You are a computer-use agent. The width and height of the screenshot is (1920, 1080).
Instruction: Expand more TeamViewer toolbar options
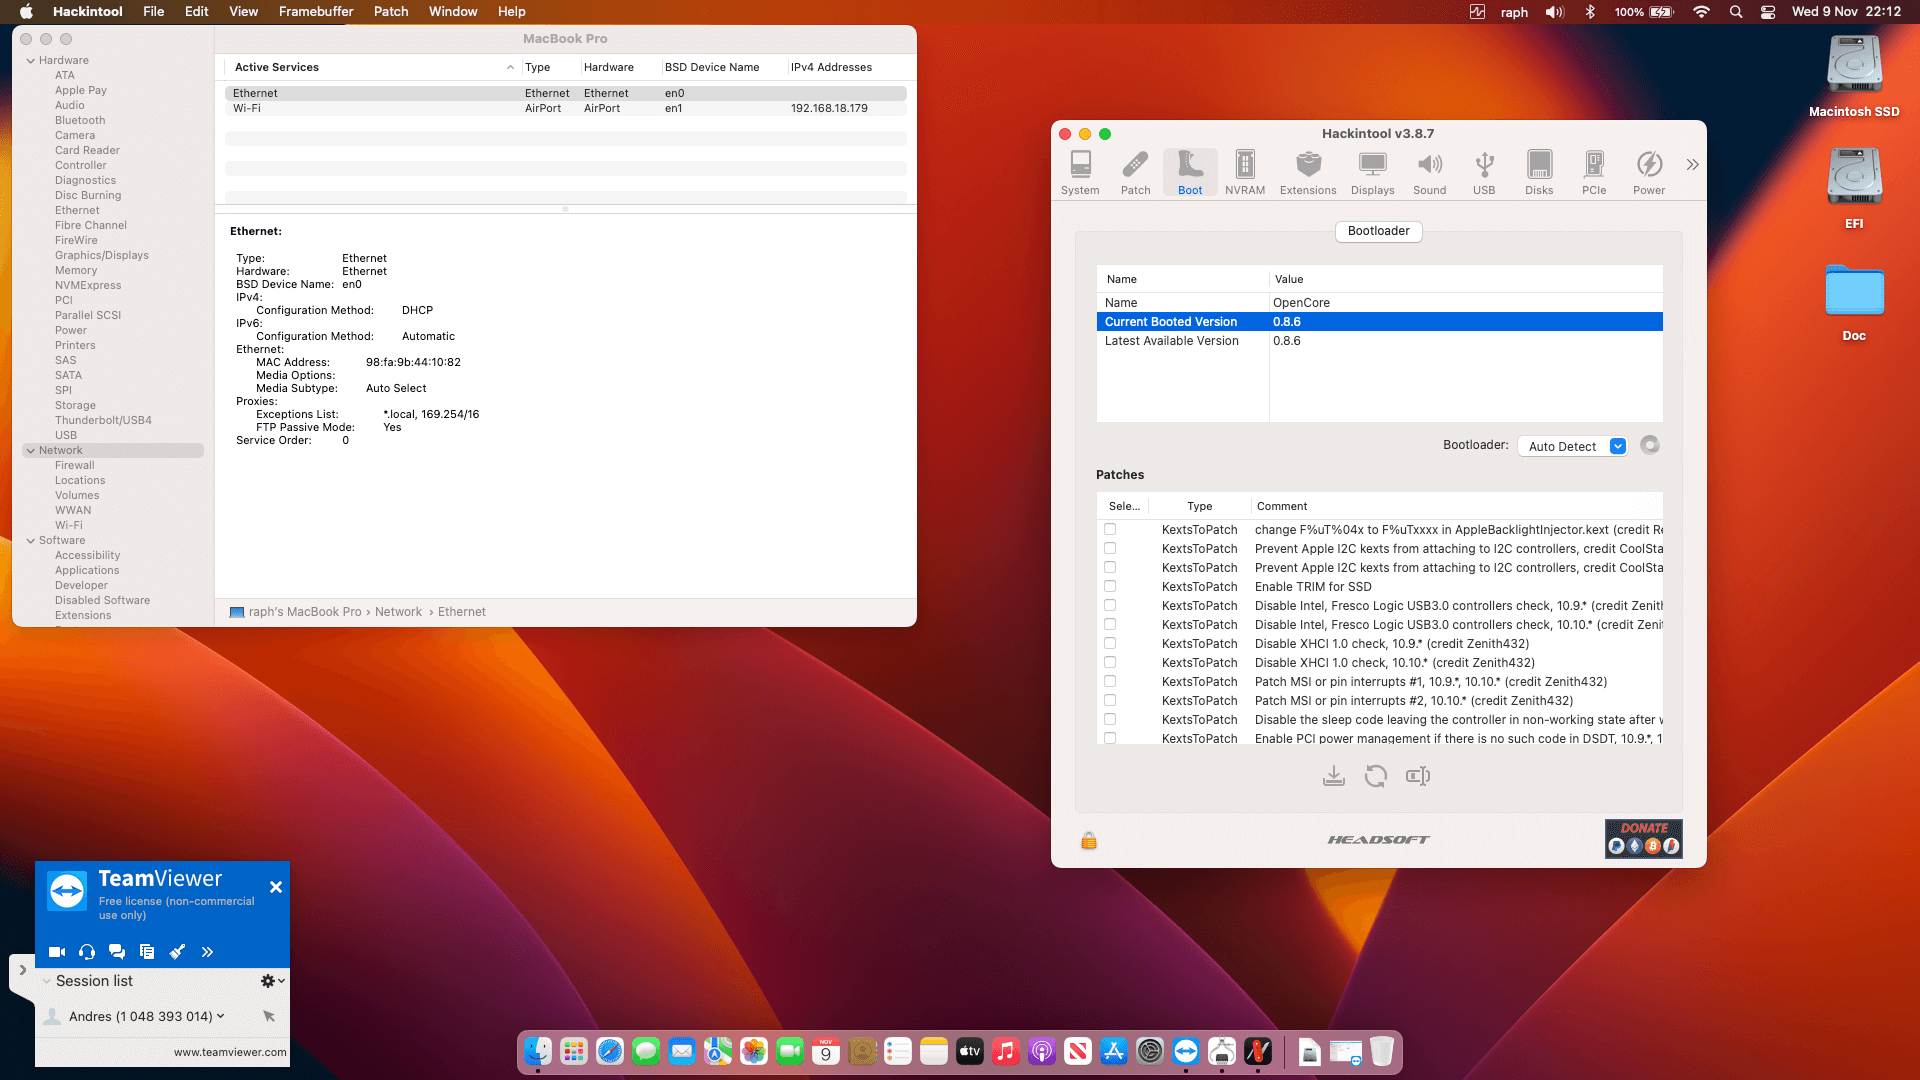[207, 952]
